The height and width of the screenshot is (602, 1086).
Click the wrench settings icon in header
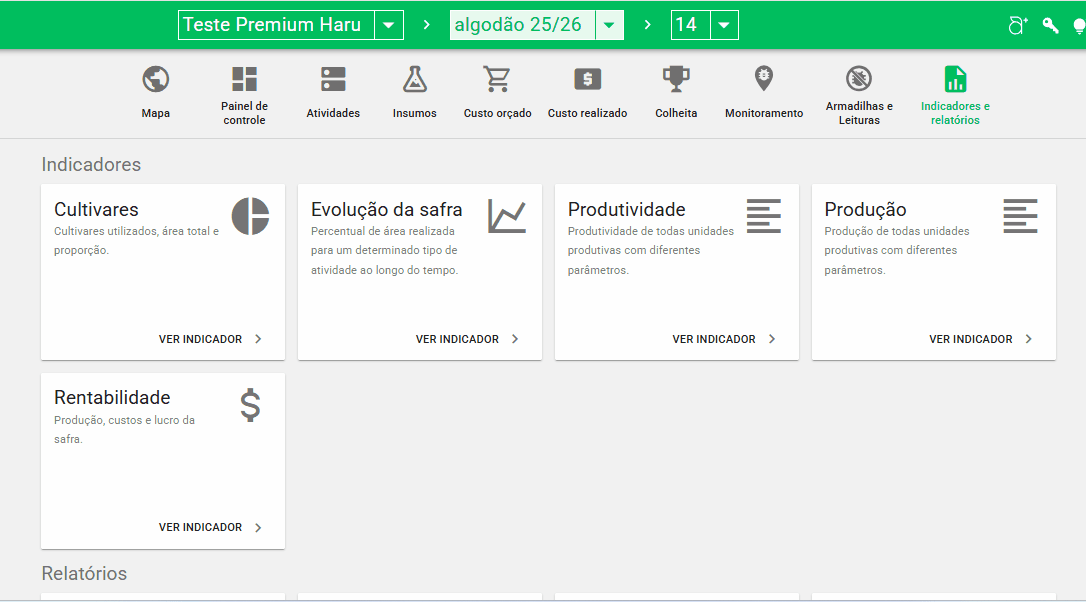coord(1051,26)
